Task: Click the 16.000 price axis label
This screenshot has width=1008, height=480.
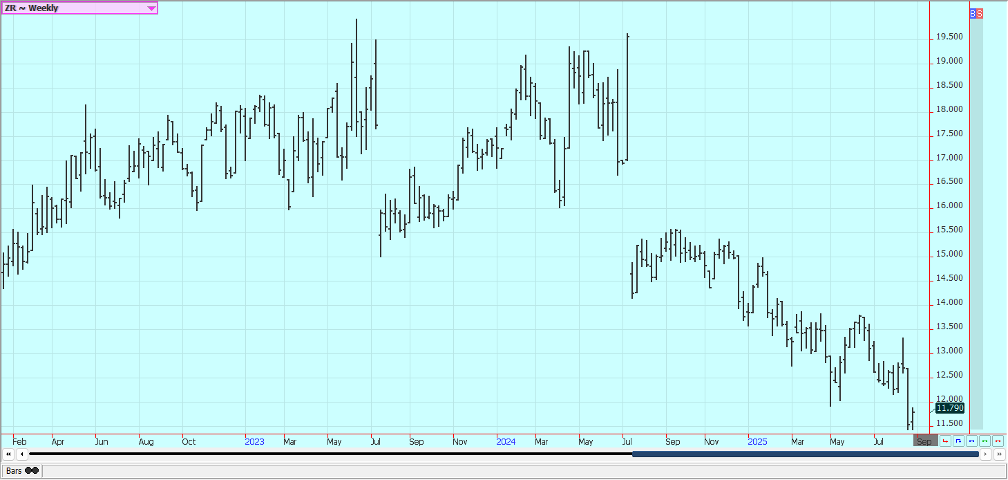Action: (x=949, y=206)
